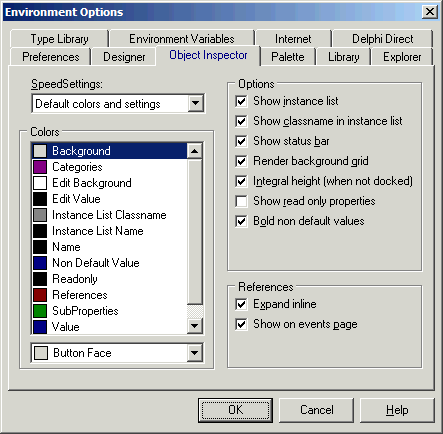Screen dimensions: 443x434
Task: Toggle Show instance list checkbox
Action: 241,101
